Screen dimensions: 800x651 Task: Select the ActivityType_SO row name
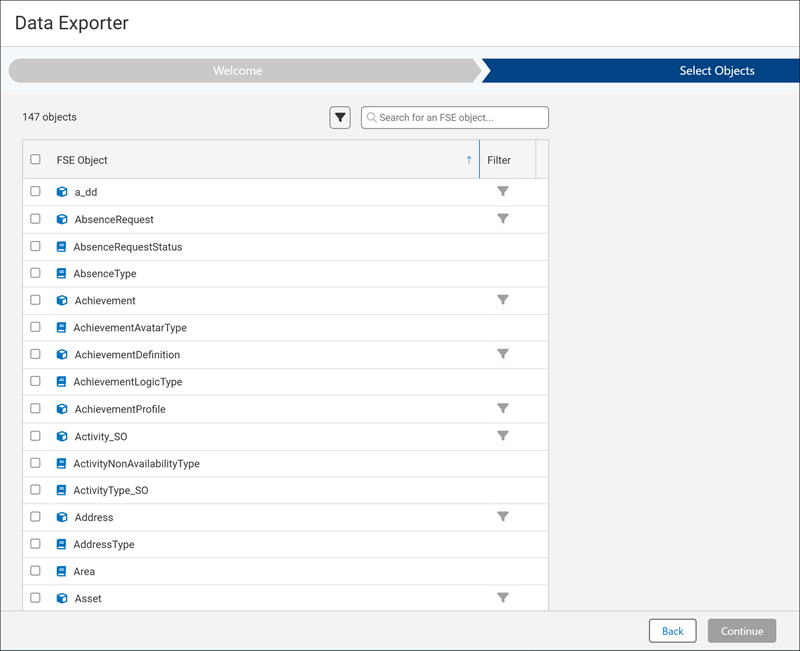111,490
